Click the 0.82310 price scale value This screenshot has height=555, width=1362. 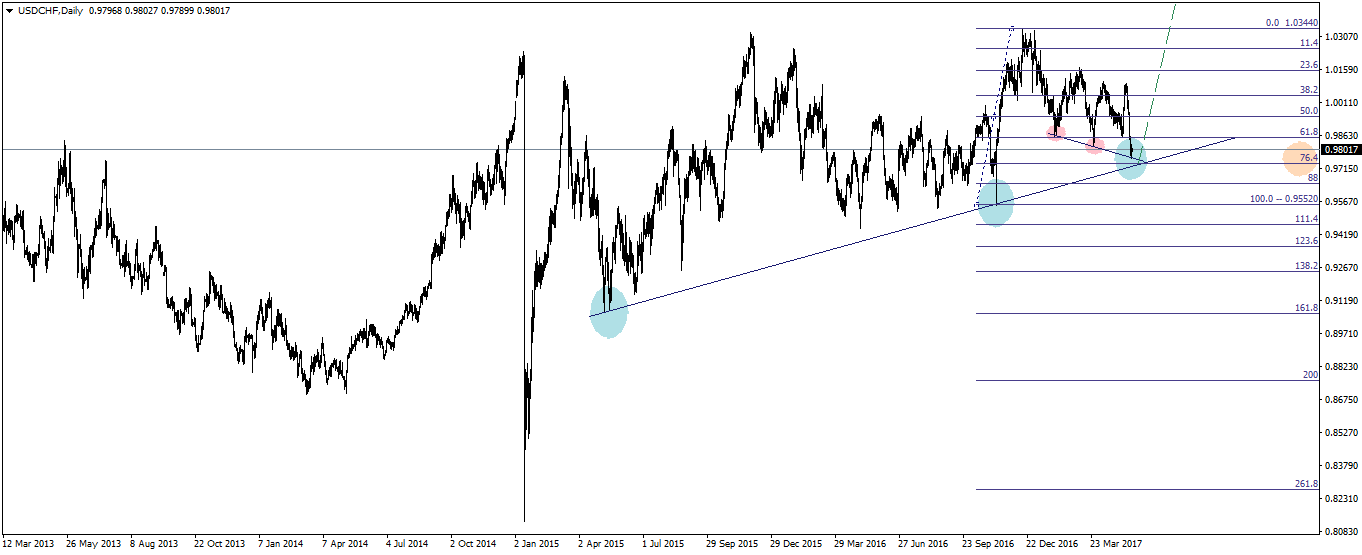click(1340, 499)
